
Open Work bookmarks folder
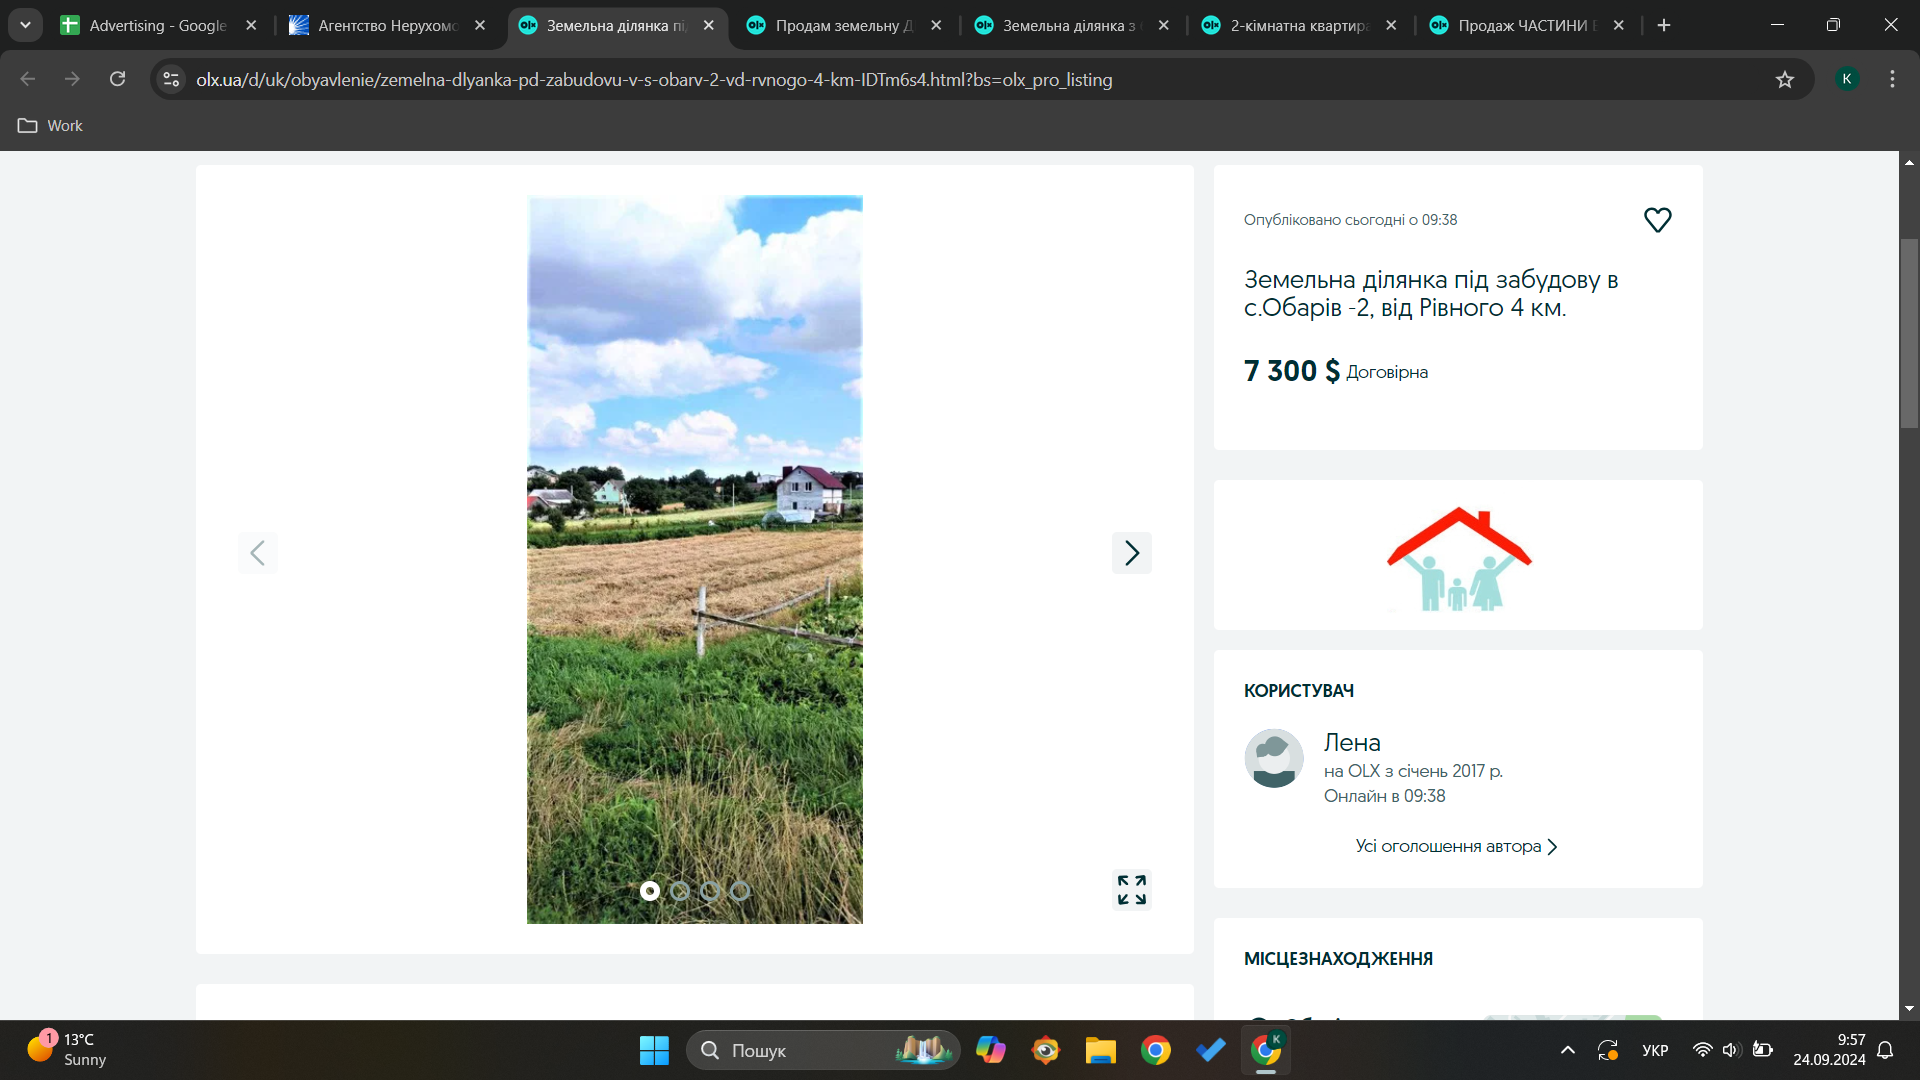point(50,126)
